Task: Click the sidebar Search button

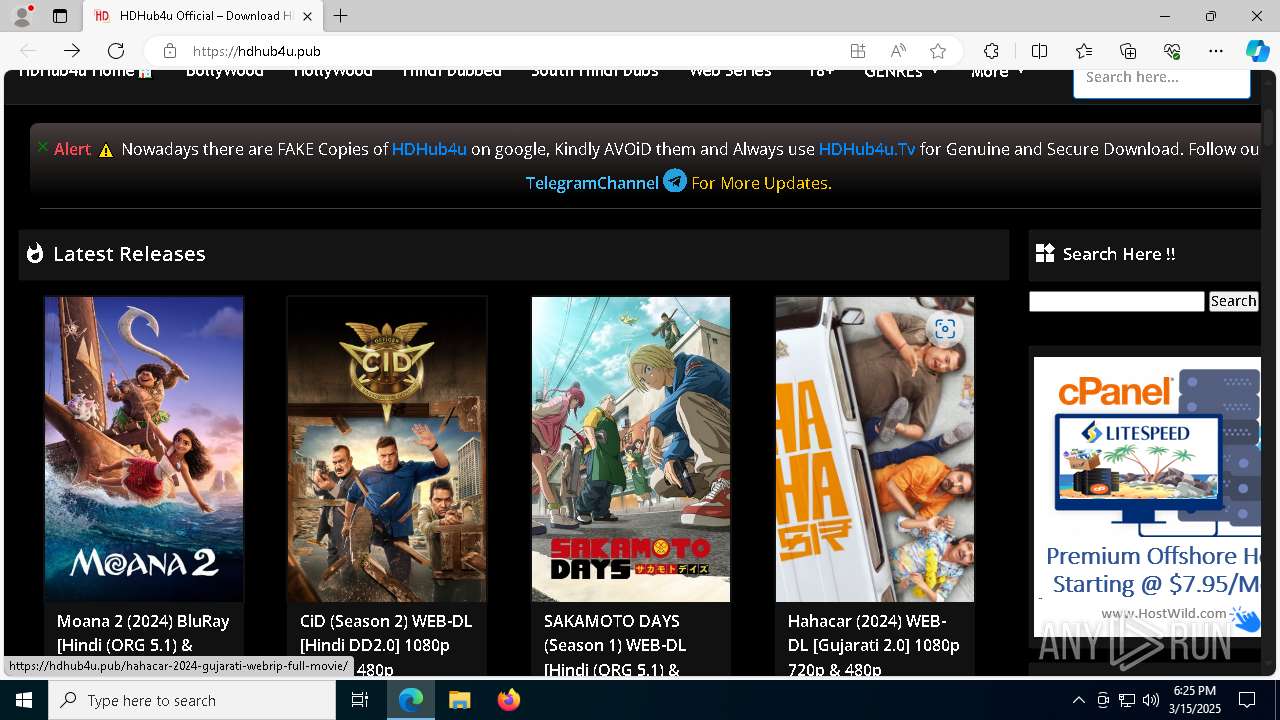Action: coord(1233,301)
